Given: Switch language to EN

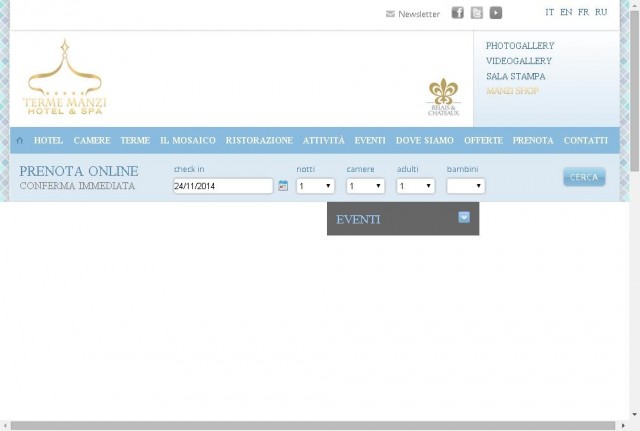Looking at the screenshot, I should pyautogui.click(x=566, y=12).
